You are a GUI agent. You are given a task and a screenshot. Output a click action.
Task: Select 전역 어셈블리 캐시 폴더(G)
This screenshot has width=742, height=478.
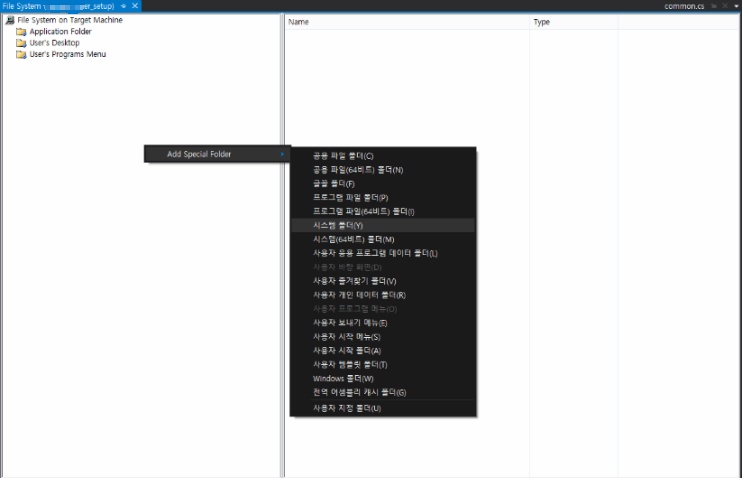point(383,392)
